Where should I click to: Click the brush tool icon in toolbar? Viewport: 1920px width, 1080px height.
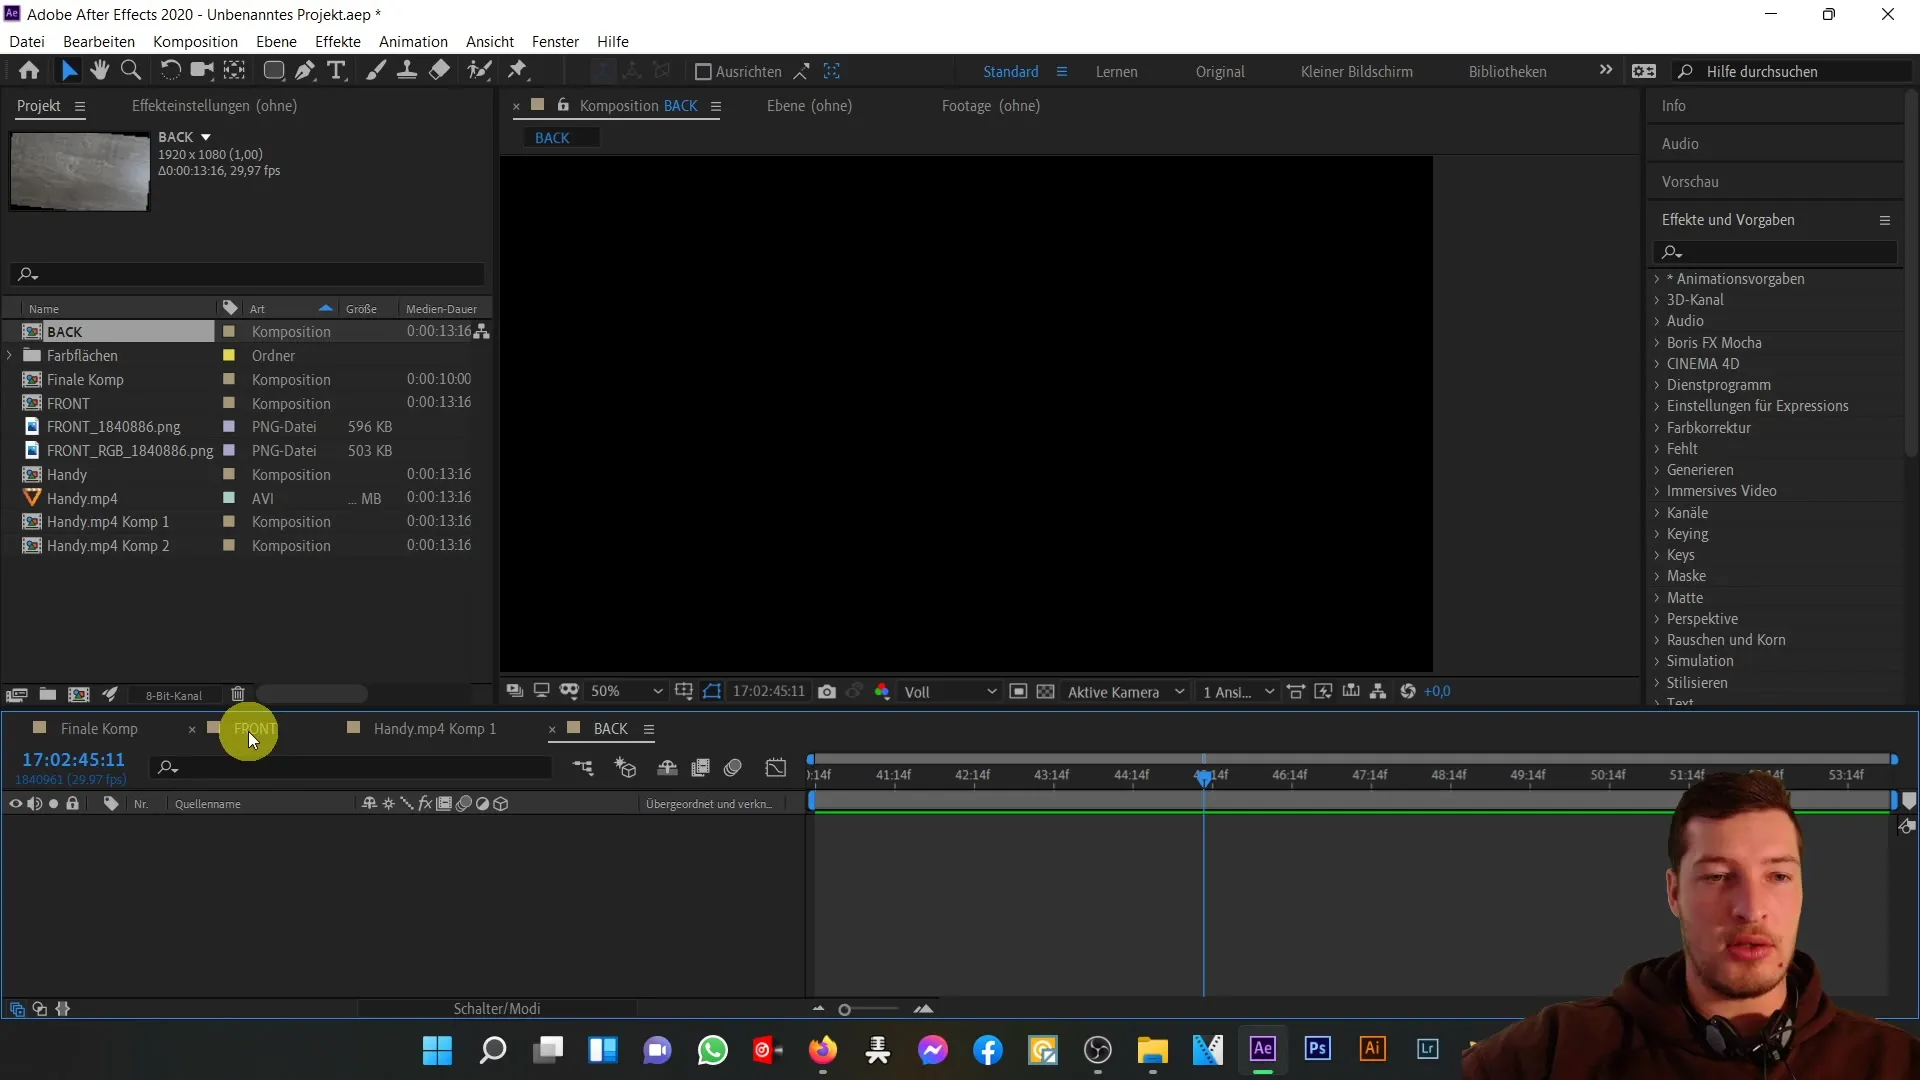pos(371,70)
